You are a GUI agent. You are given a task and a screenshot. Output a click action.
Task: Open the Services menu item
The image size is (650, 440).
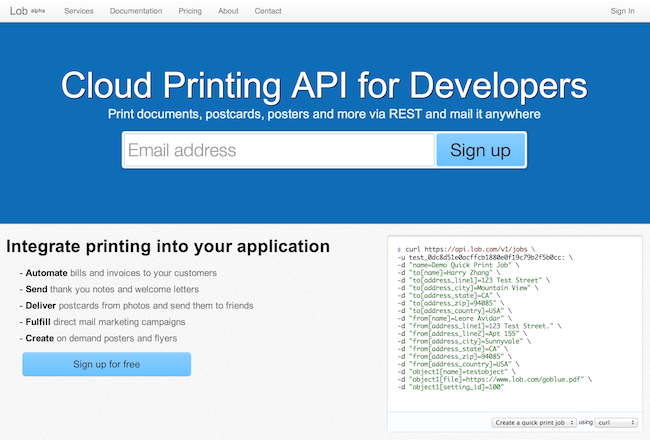(79, 11)
